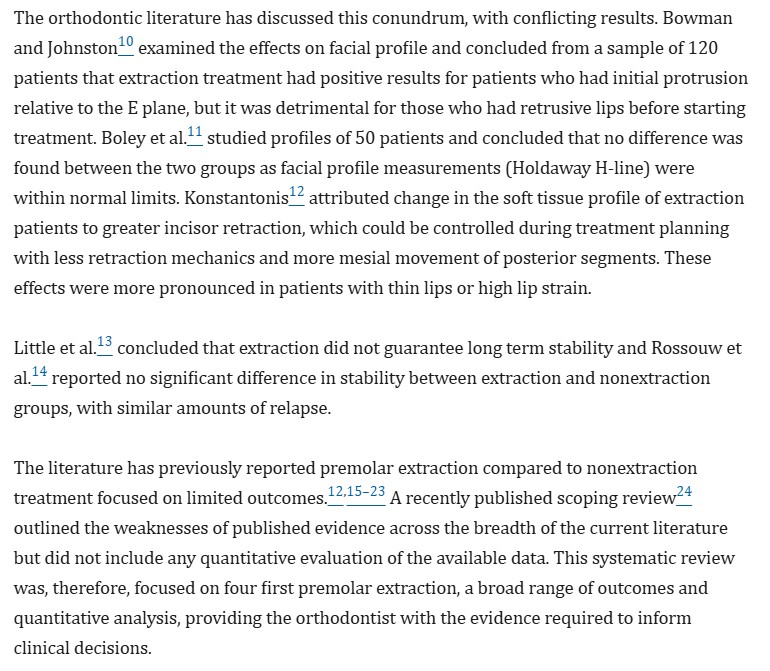This screenshot has height=671, width=770.
Task: Click the words 'scoping review'
Action: (x=618, y=498)
